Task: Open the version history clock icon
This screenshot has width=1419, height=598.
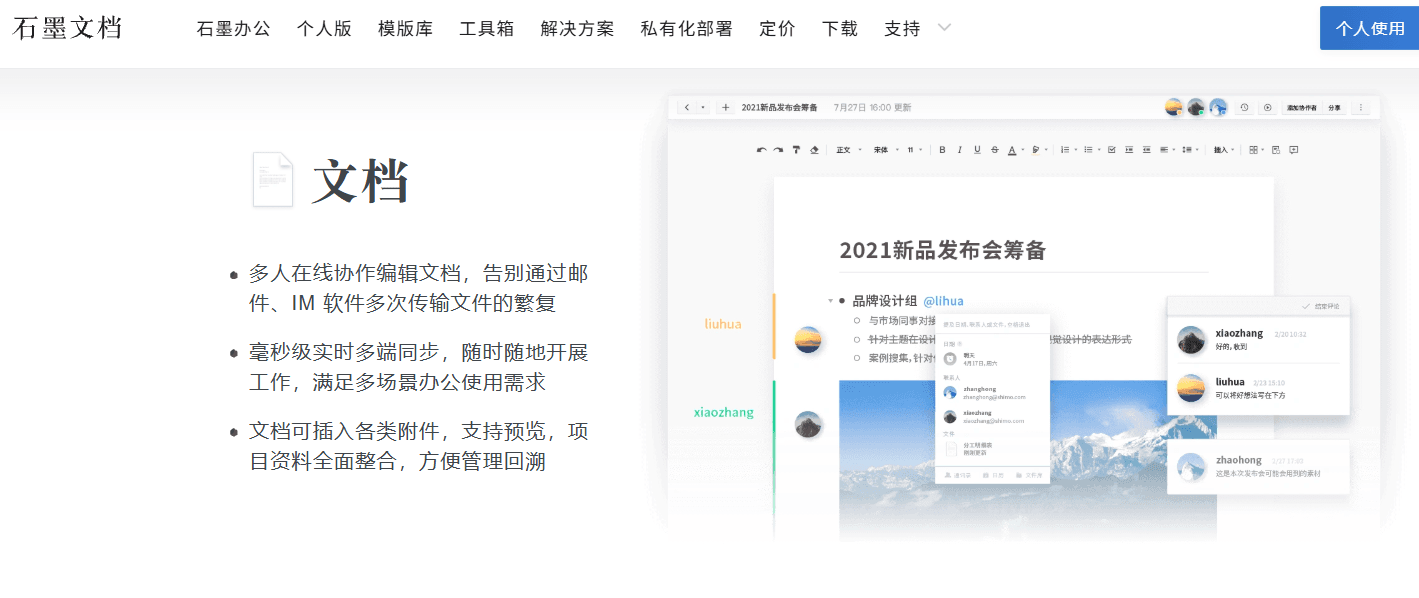Action: [x=1244, y=107]
